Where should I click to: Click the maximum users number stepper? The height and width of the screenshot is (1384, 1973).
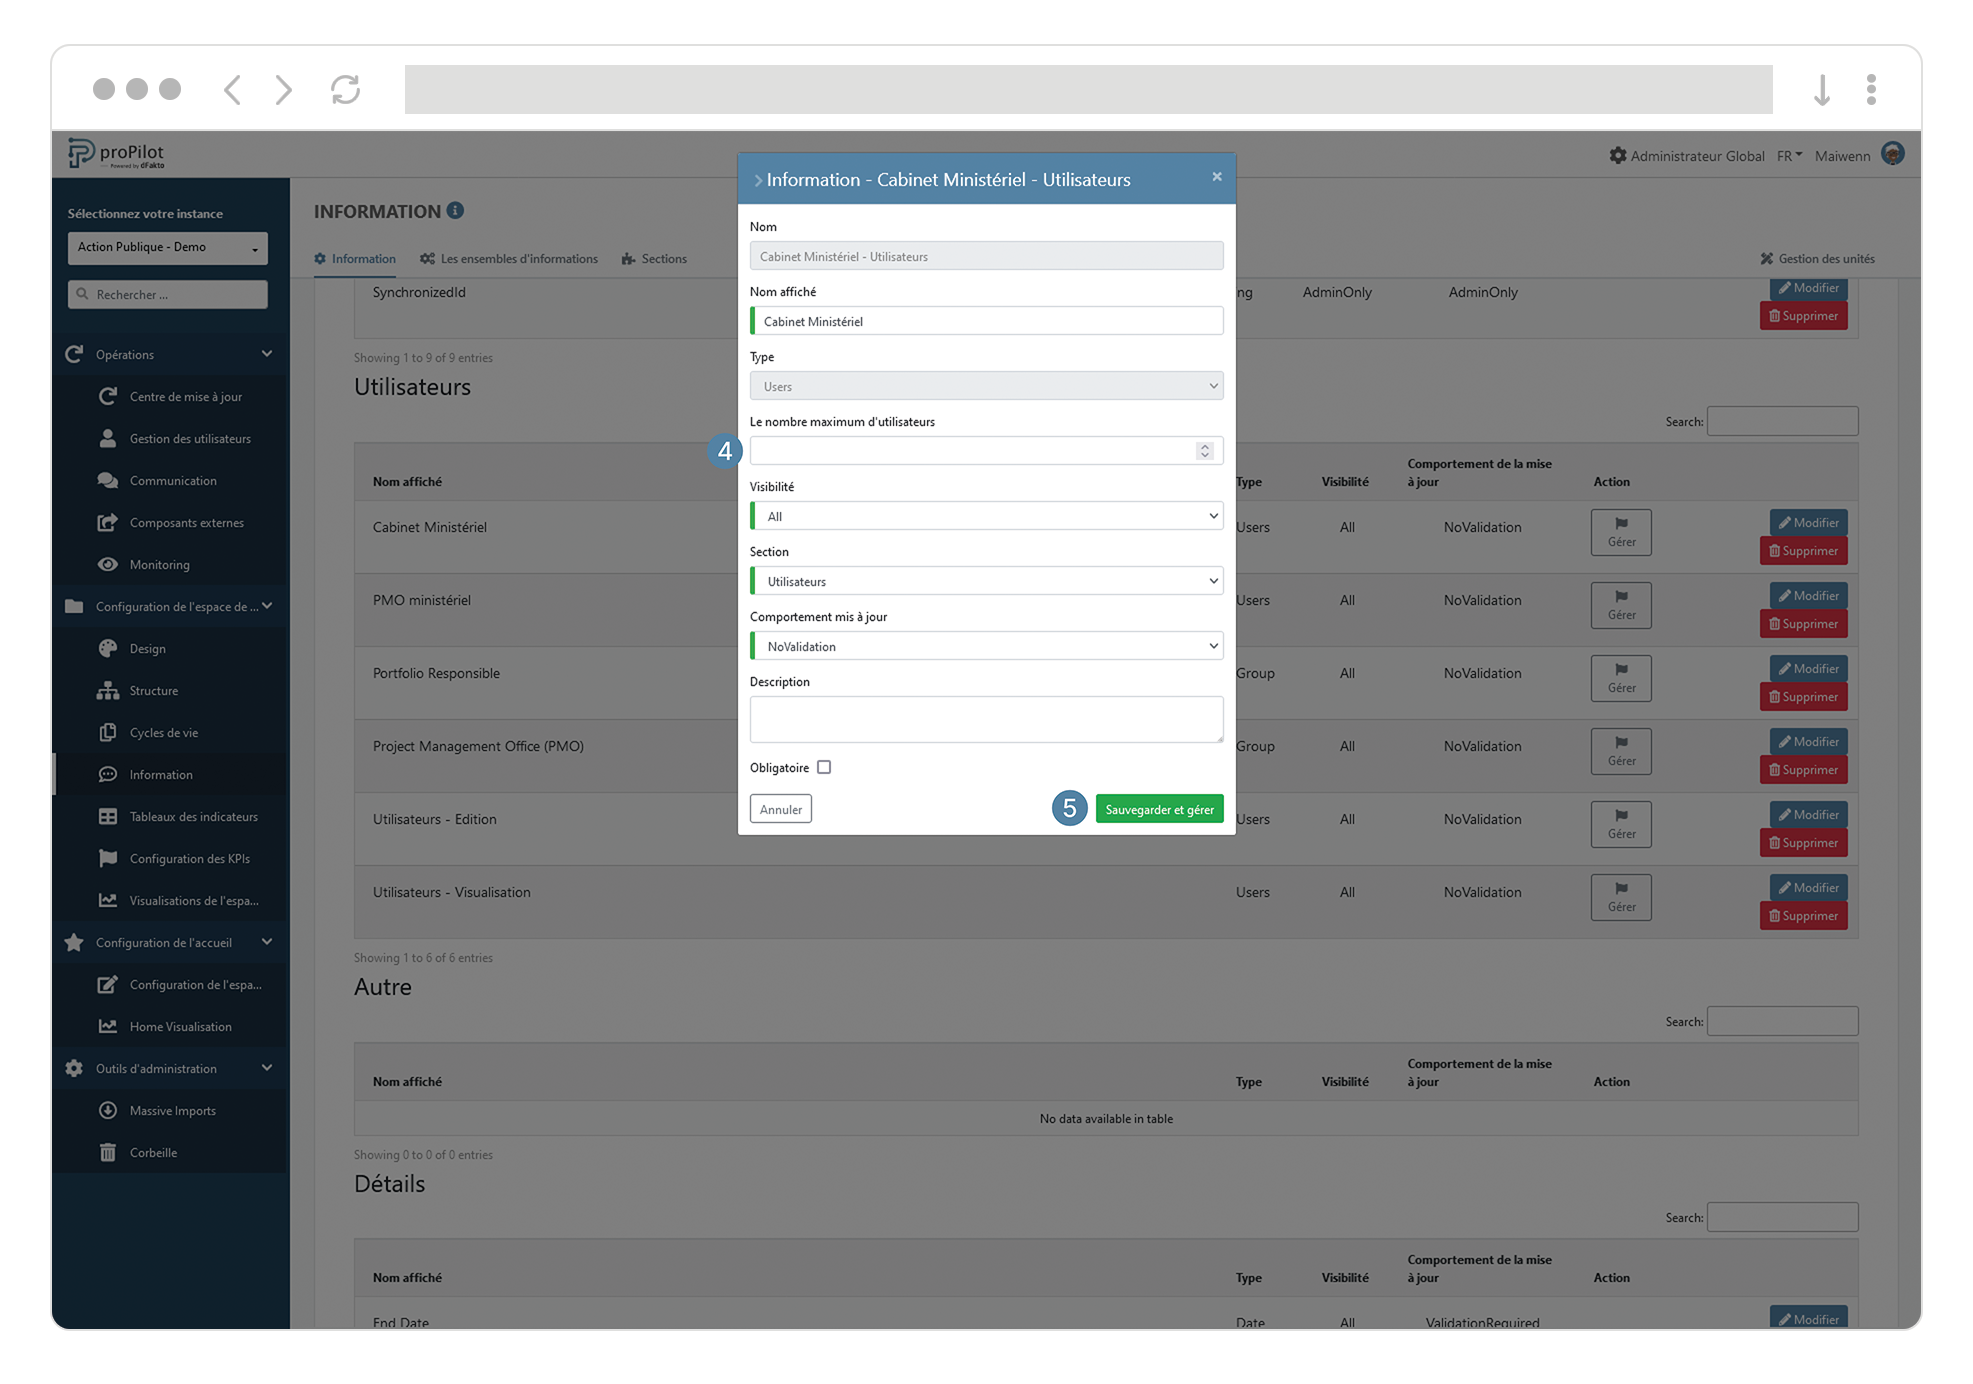click(1205, 451)
